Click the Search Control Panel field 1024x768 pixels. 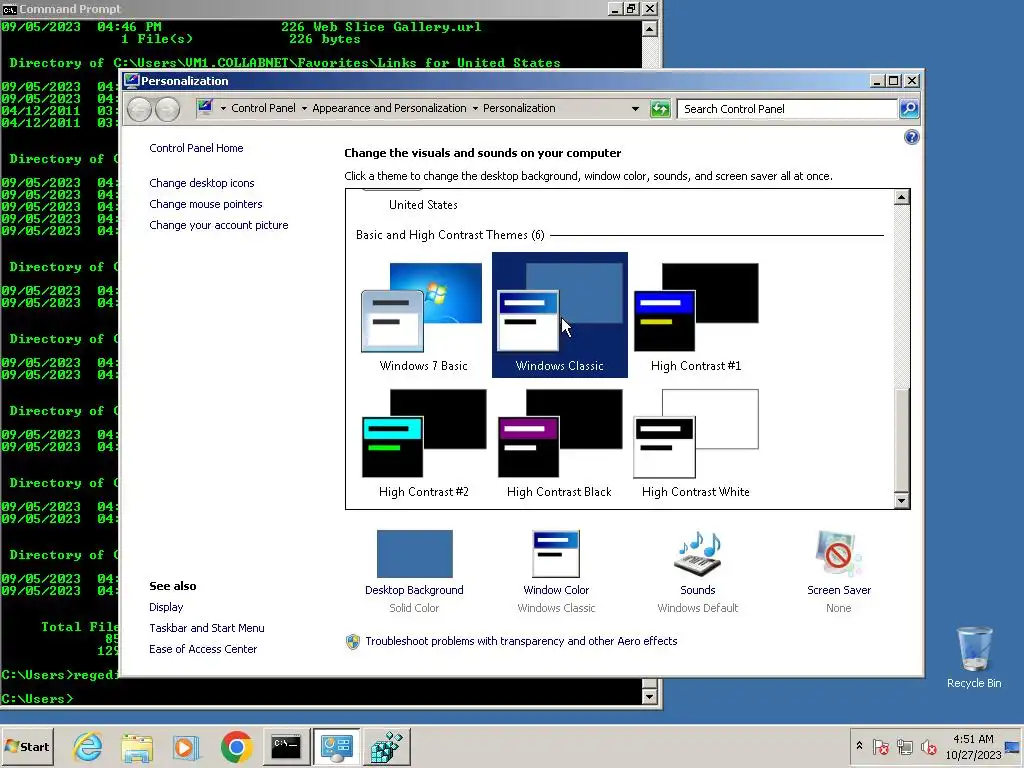tap(787, 109)
